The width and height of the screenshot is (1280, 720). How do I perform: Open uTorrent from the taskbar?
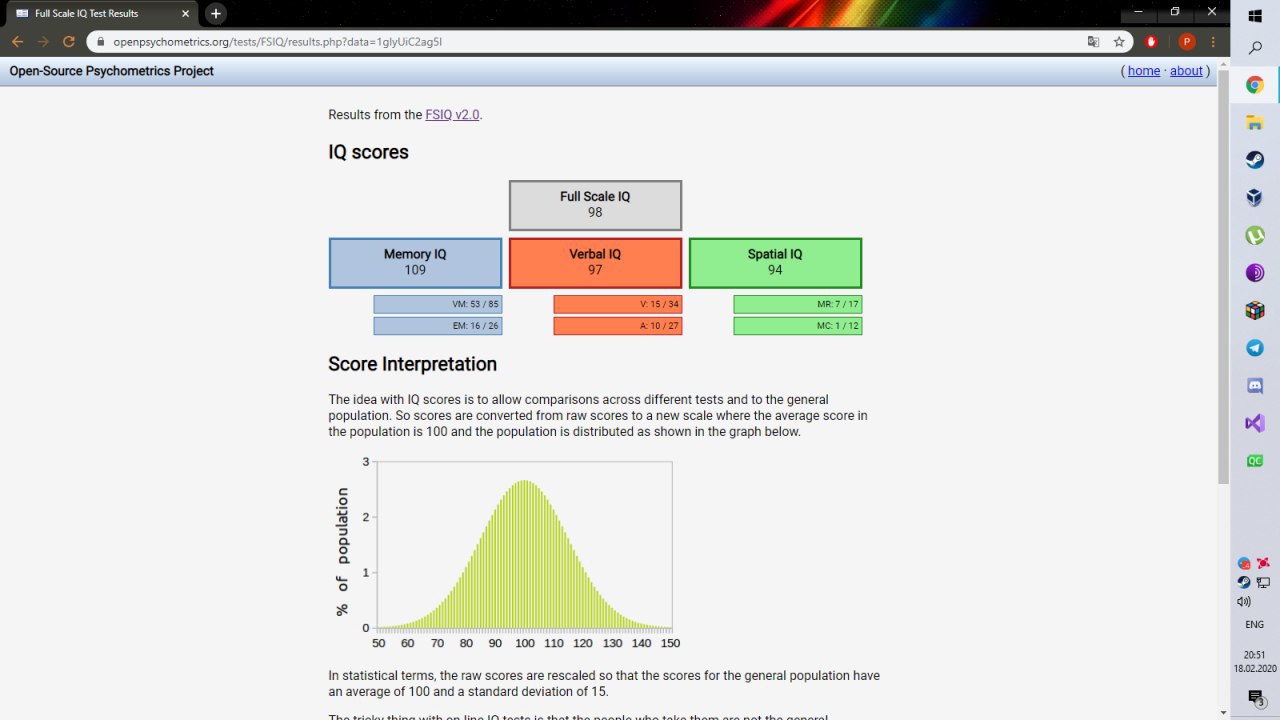tap(1255, 236)
